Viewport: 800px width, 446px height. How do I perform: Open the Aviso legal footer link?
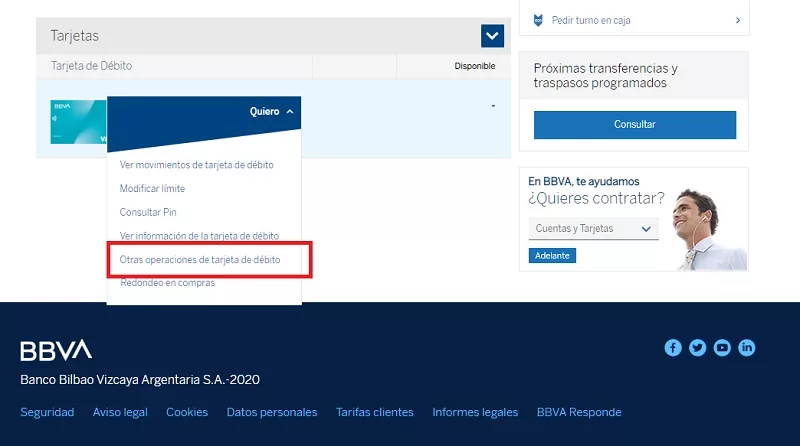(x=120, y=412)
